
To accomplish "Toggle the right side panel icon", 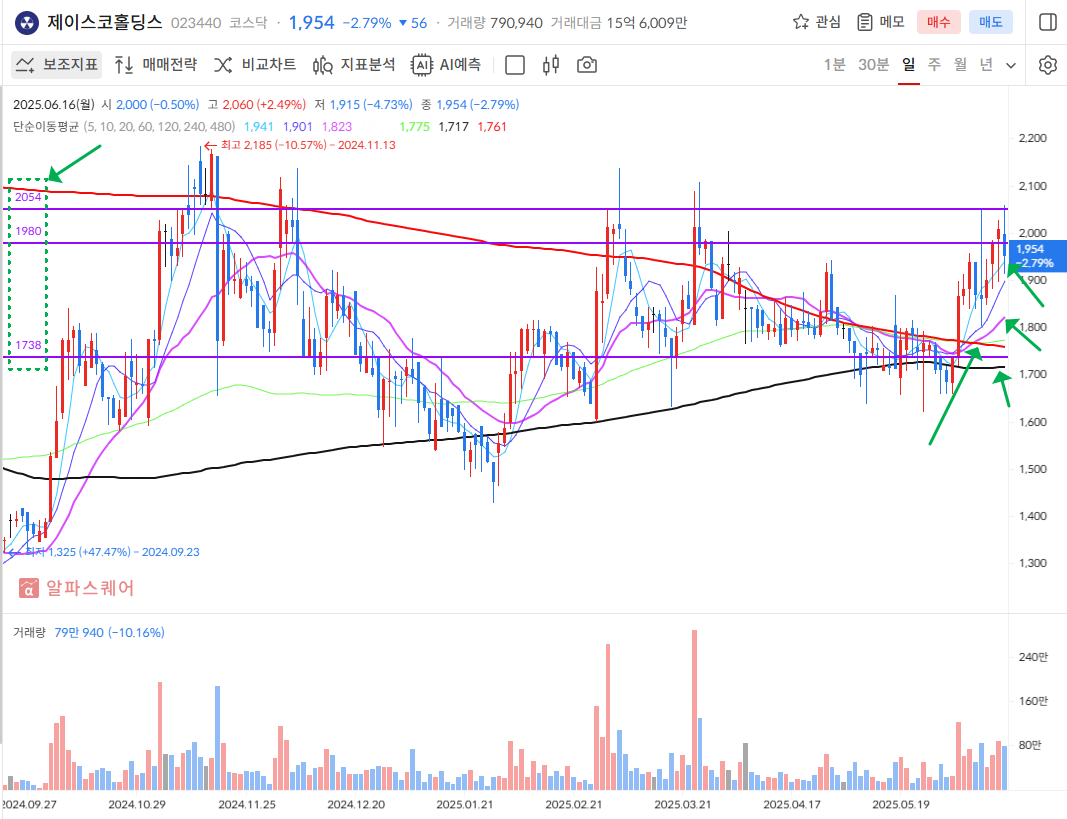I will tap(1048, 22).
